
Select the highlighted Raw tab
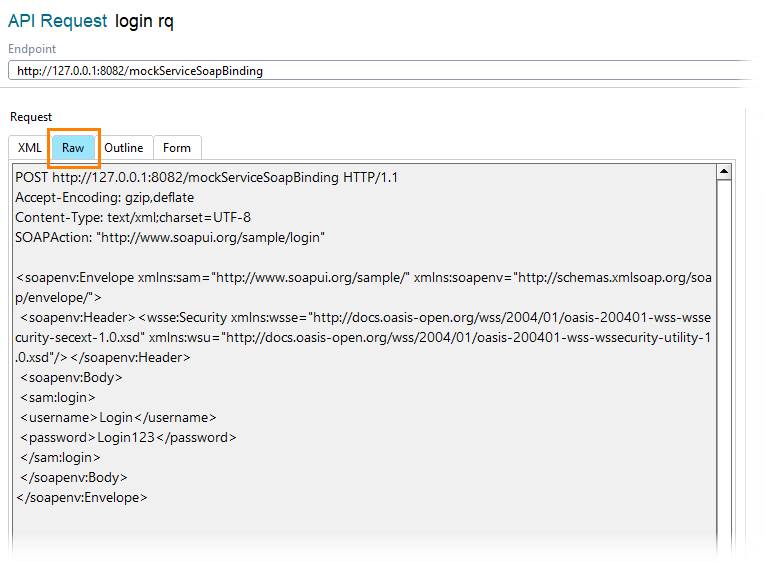coord(73,148)
